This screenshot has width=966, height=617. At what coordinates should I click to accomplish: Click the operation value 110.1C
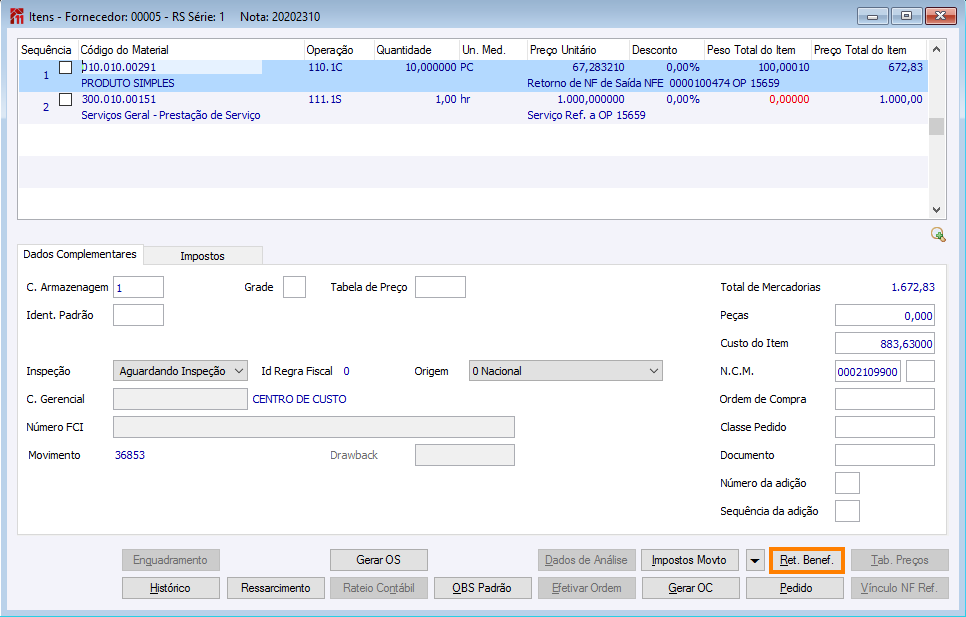(325, 67)
